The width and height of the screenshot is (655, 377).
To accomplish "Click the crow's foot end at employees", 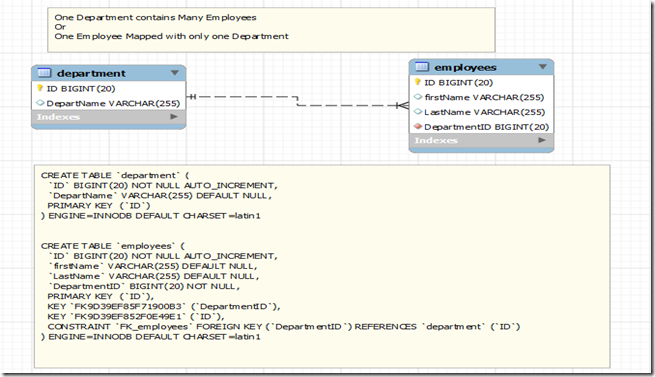I will tap(403, 105).
